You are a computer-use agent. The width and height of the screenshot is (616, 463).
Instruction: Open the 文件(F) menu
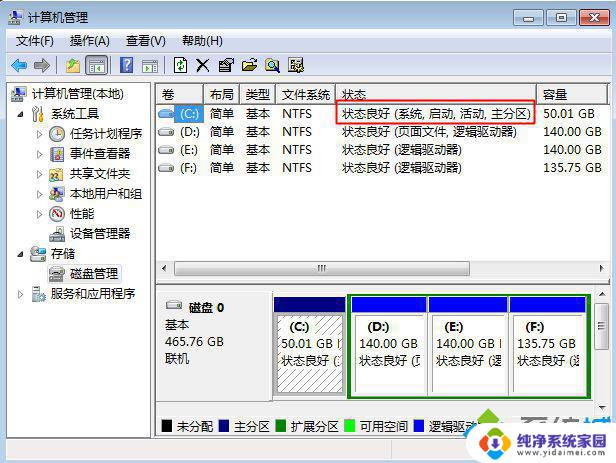pos(35,41)
